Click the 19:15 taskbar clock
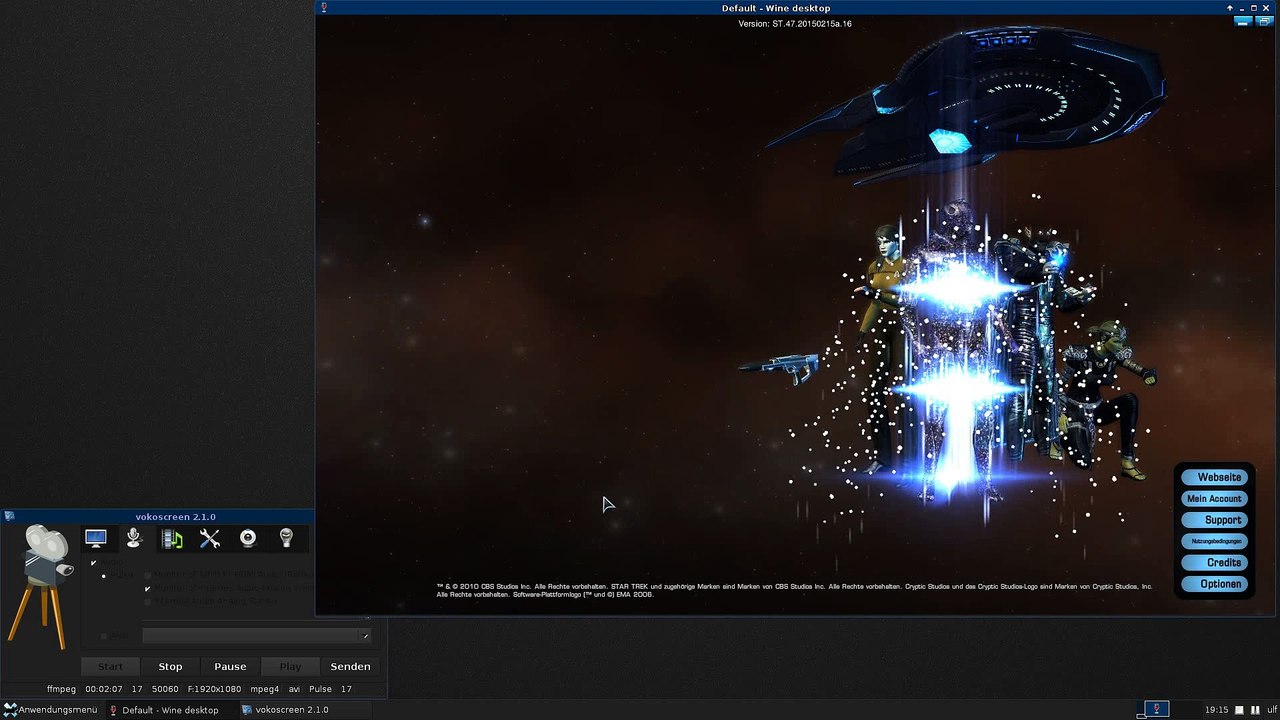Screen dimensions: 1280x720 coord(1216,710)
